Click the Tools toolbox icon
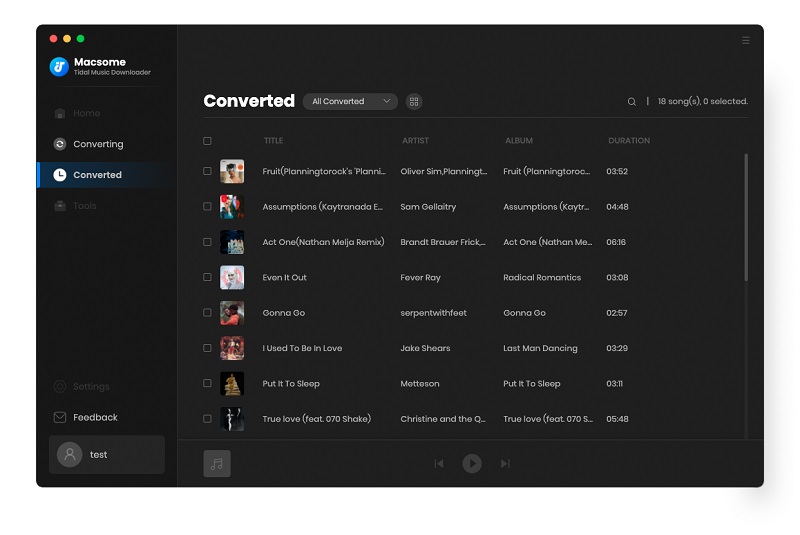Viewport: 800px width, 535px height. pos(60,206)
